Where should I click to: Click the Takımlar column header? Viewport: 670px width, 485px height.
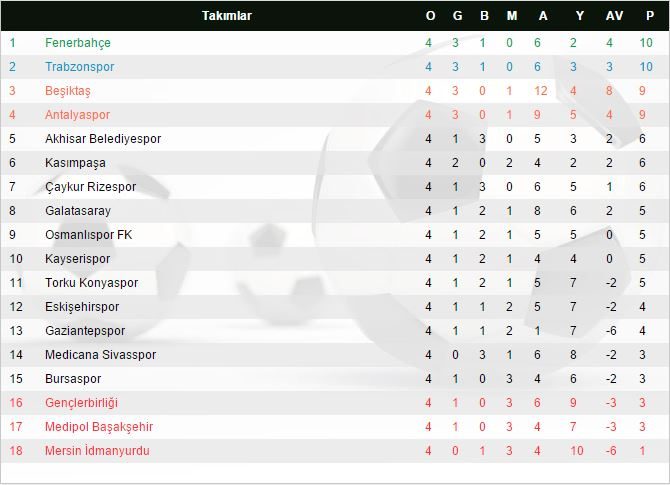click(x=227, y=16)
